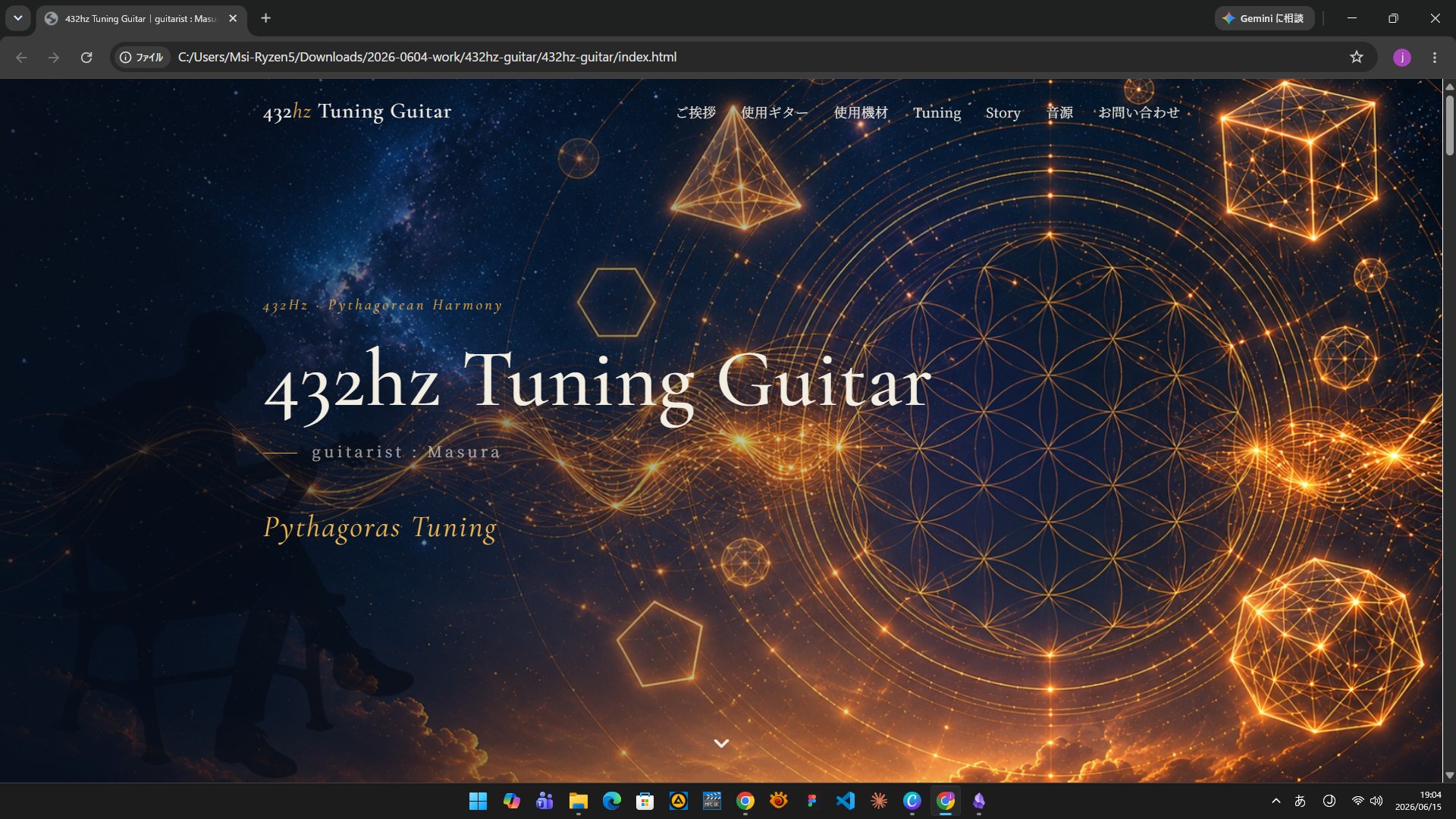The height and width of the screenshot is (840, 1456).
Task: Toggle the Japanese IME あ indicator
Action: (x=1301, y=801)
